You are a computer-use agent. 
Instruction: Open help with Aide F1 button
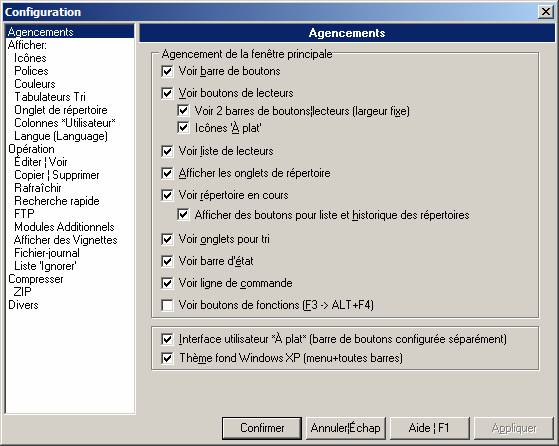429,428
